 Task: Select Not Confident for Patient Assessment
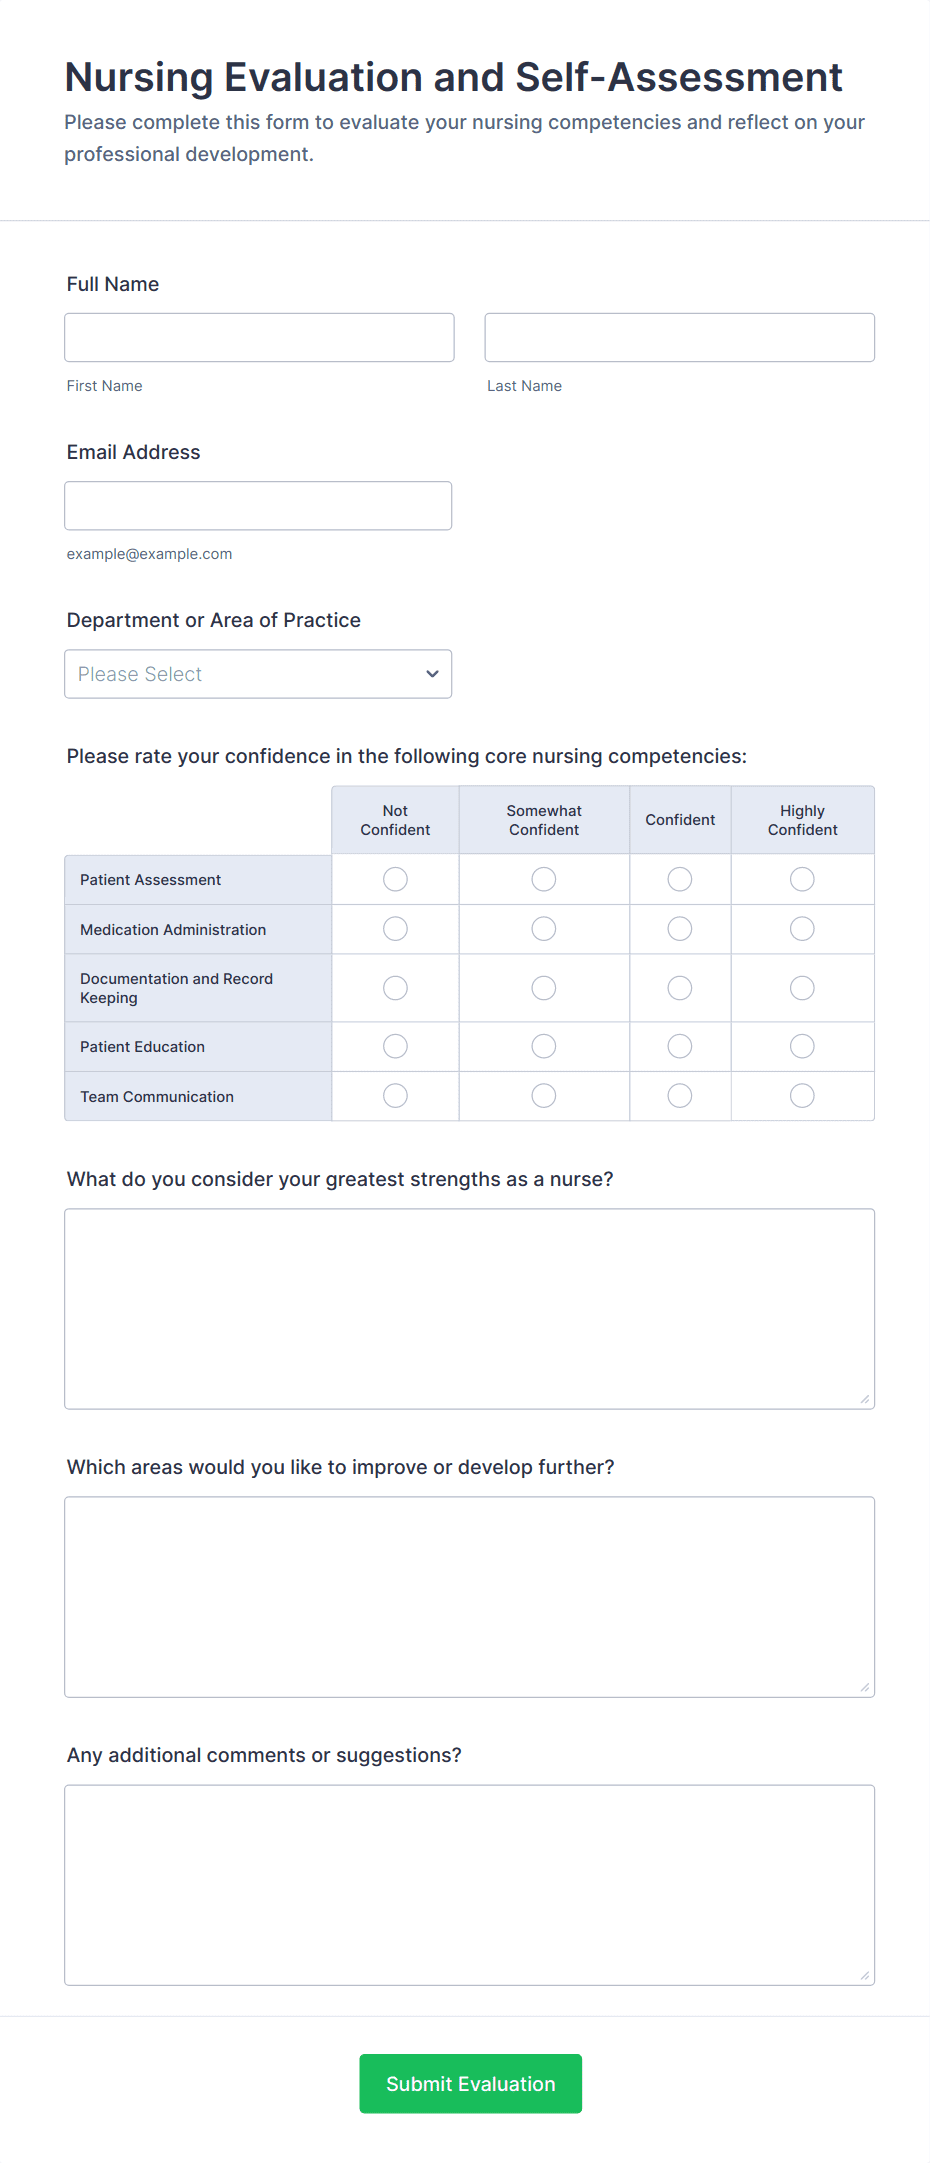[x=395, y=879]
